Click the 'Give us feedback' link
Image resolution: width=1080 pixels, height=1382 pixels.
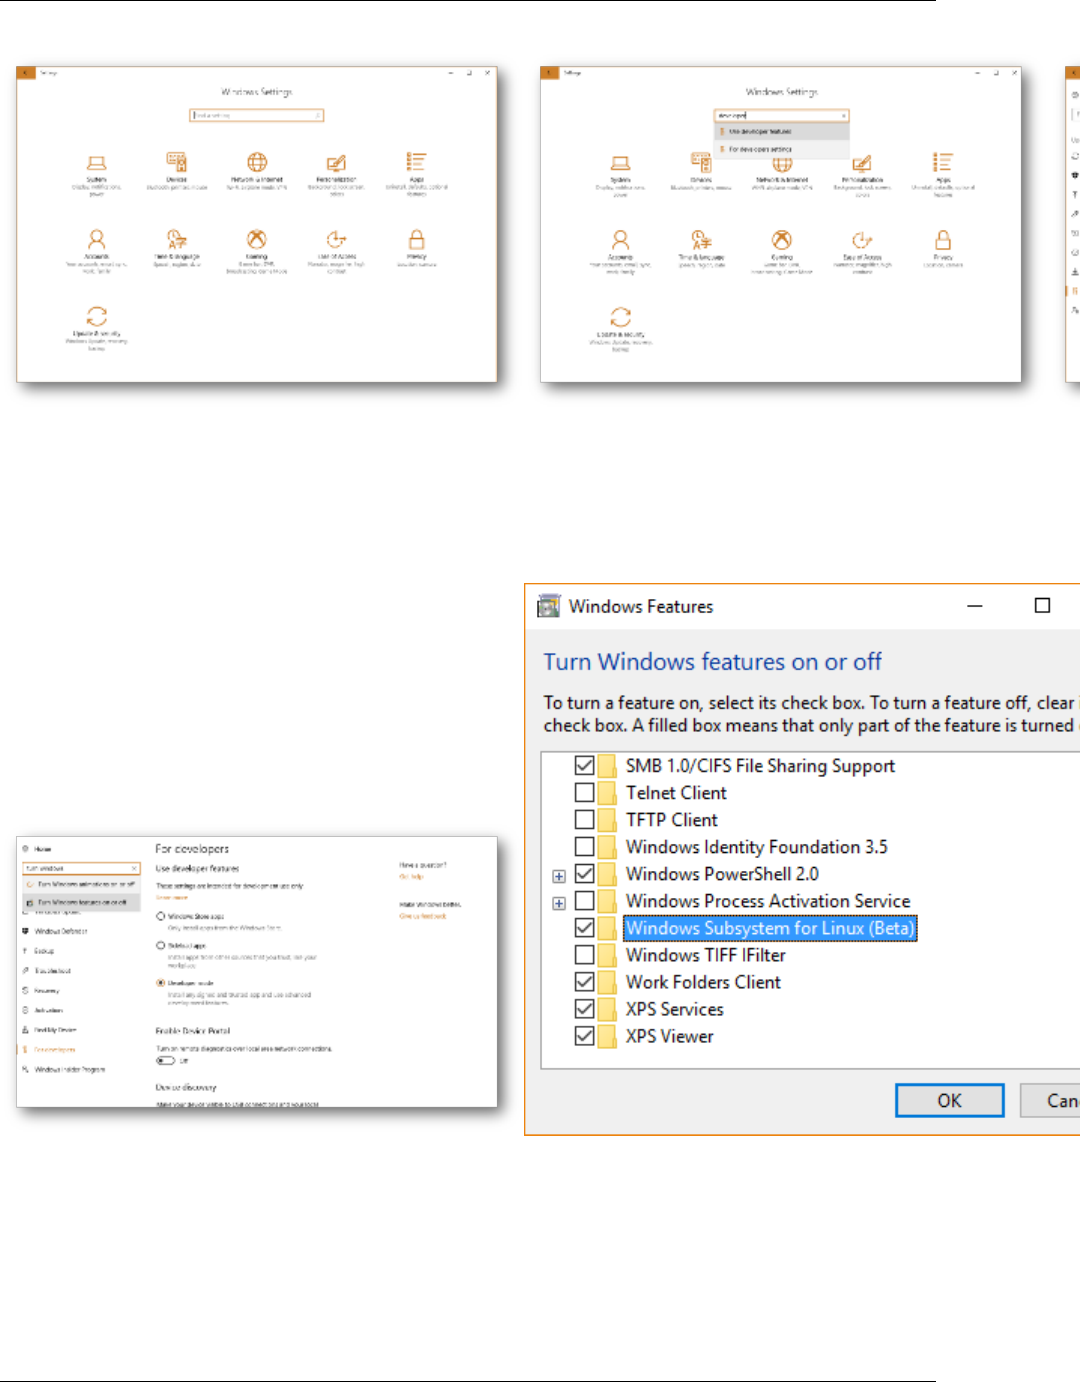(423, 916)
